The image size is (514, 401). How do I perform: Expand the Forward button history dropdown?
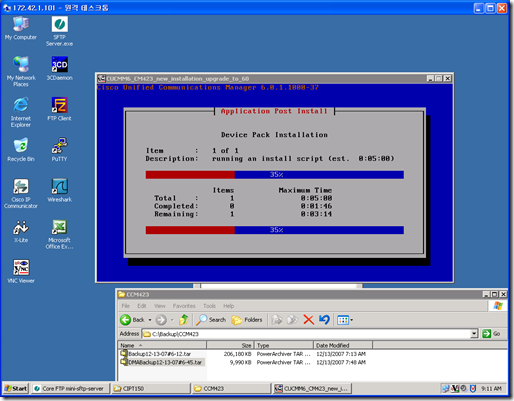click(172, 320)
